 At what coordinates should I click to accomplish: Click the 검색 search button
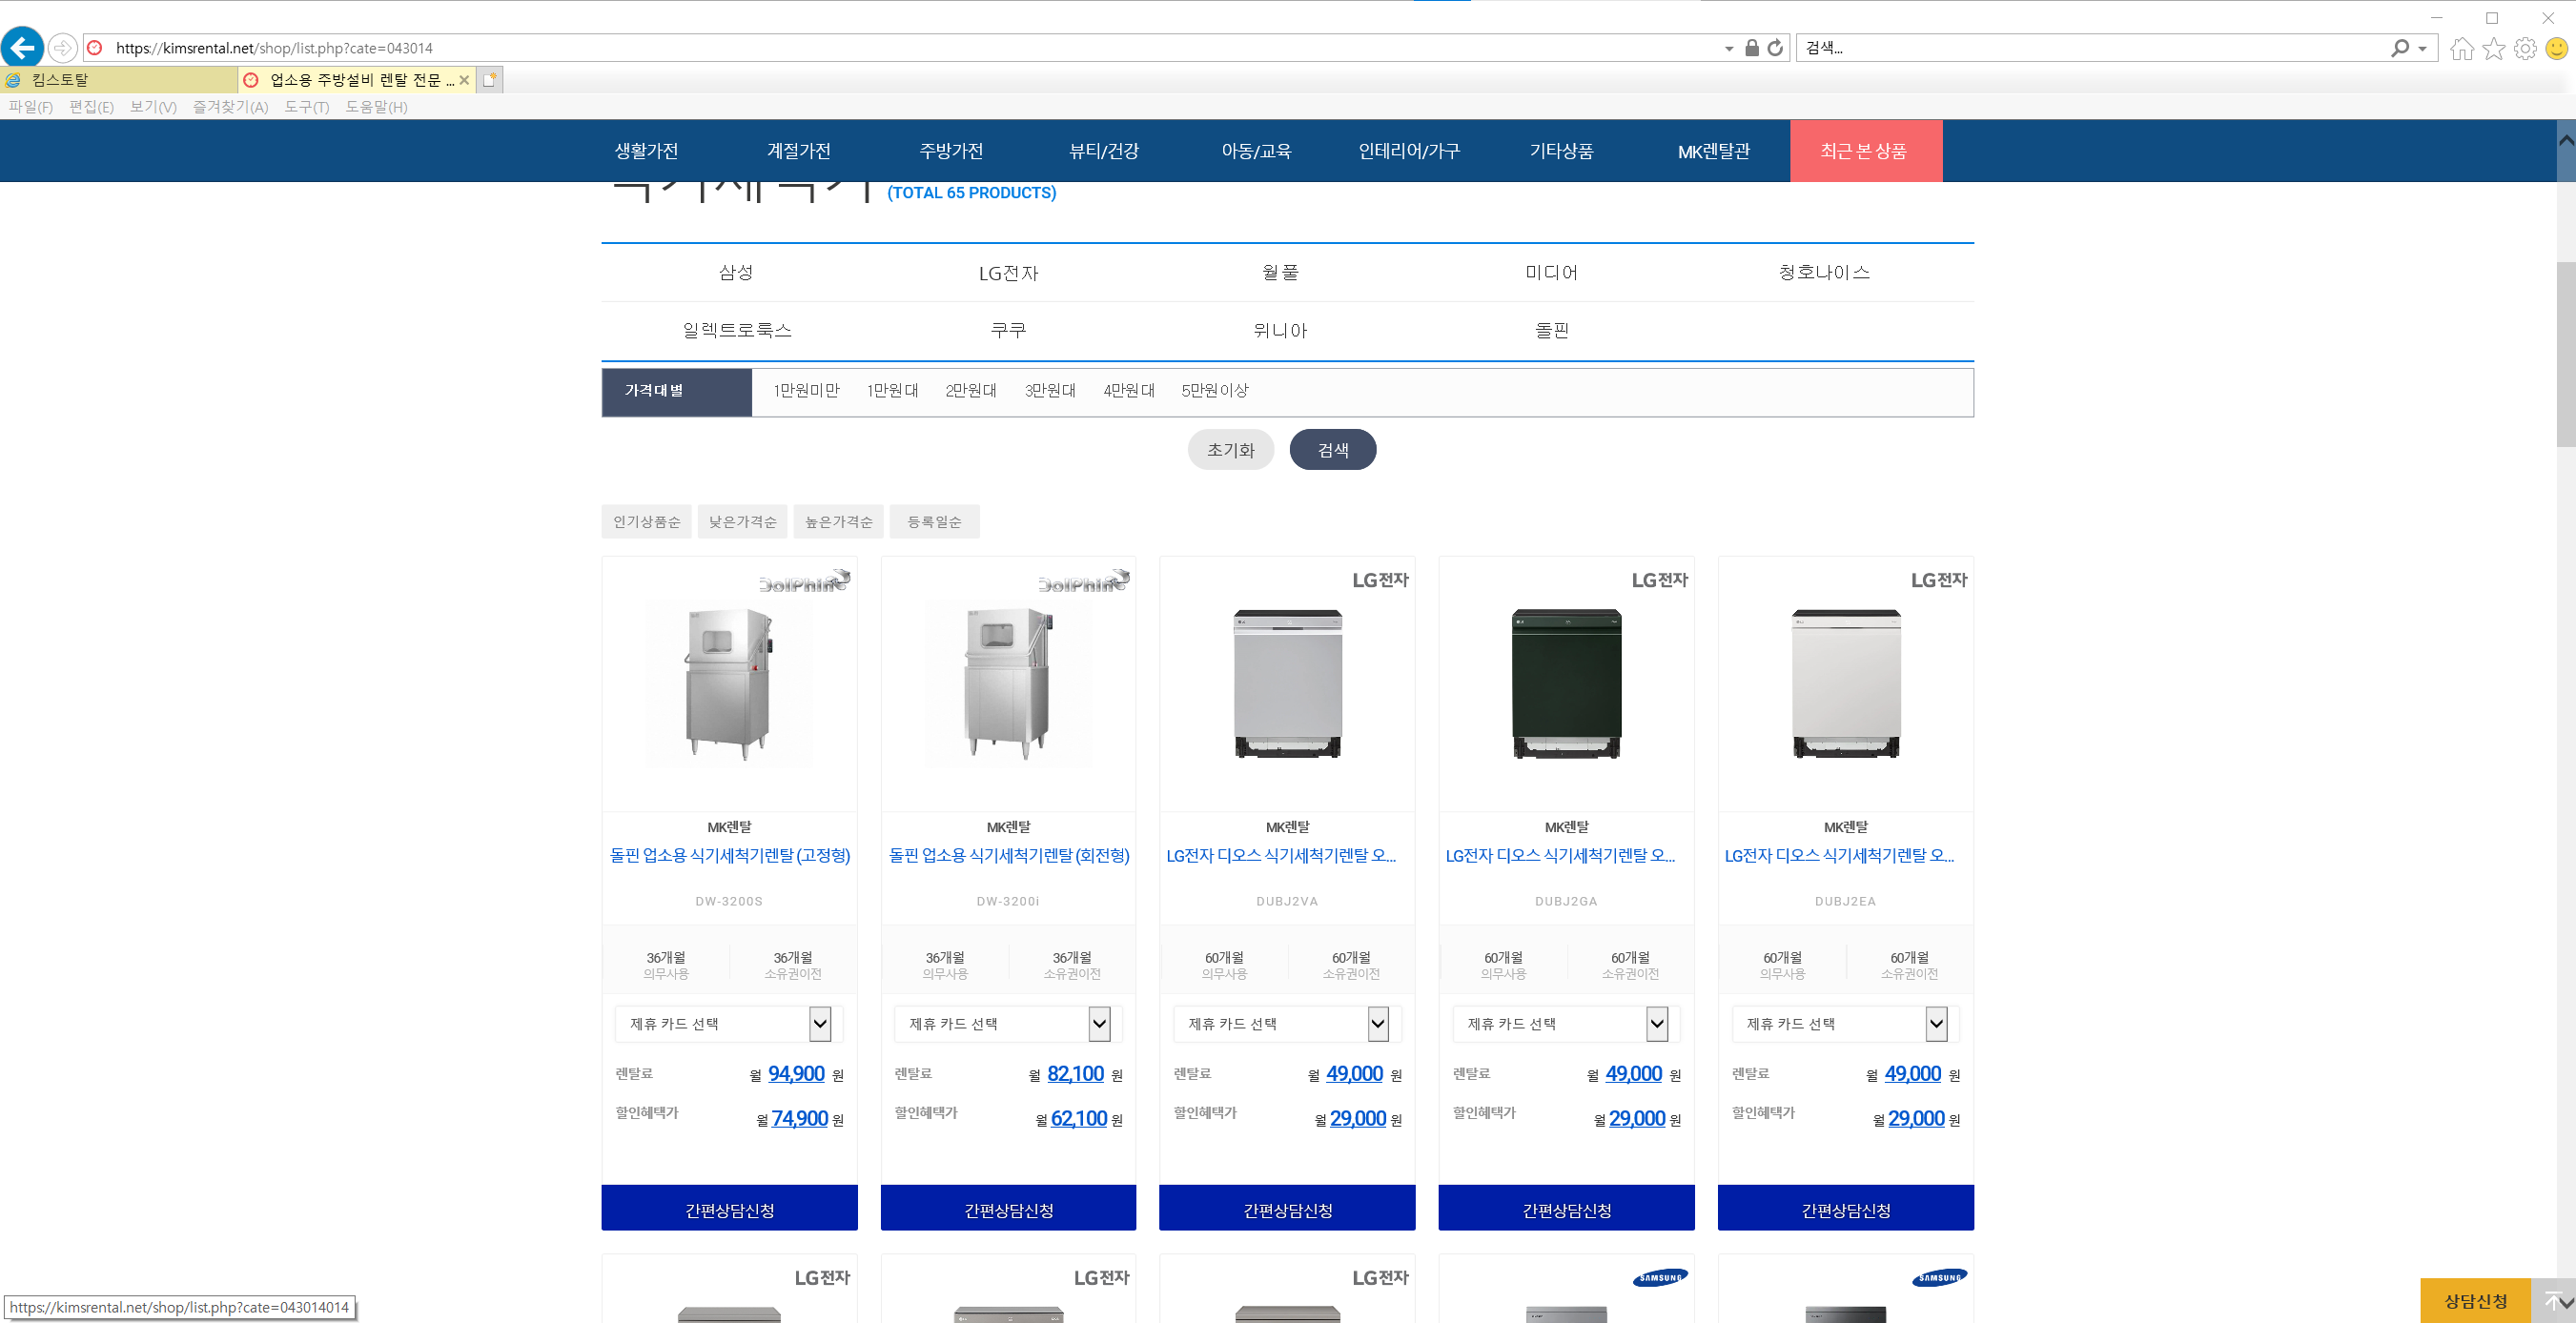click(x=1333, y=449)
